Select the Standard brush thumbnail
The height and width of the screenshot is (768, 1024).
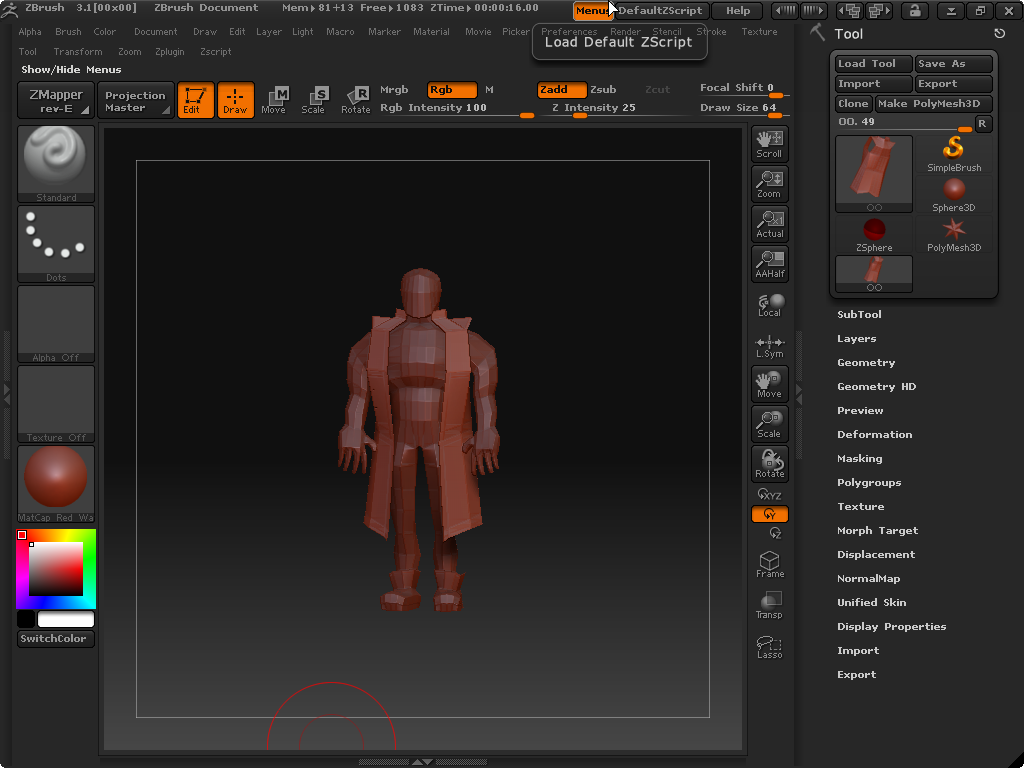[56, 164]
